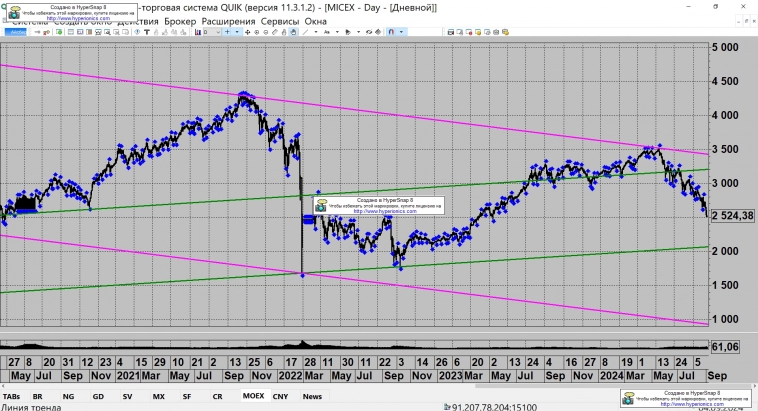The width and height of the screenshot is (758, 411).
Task: Click the 2 524,38 current price label
Action: click(732, 216)
